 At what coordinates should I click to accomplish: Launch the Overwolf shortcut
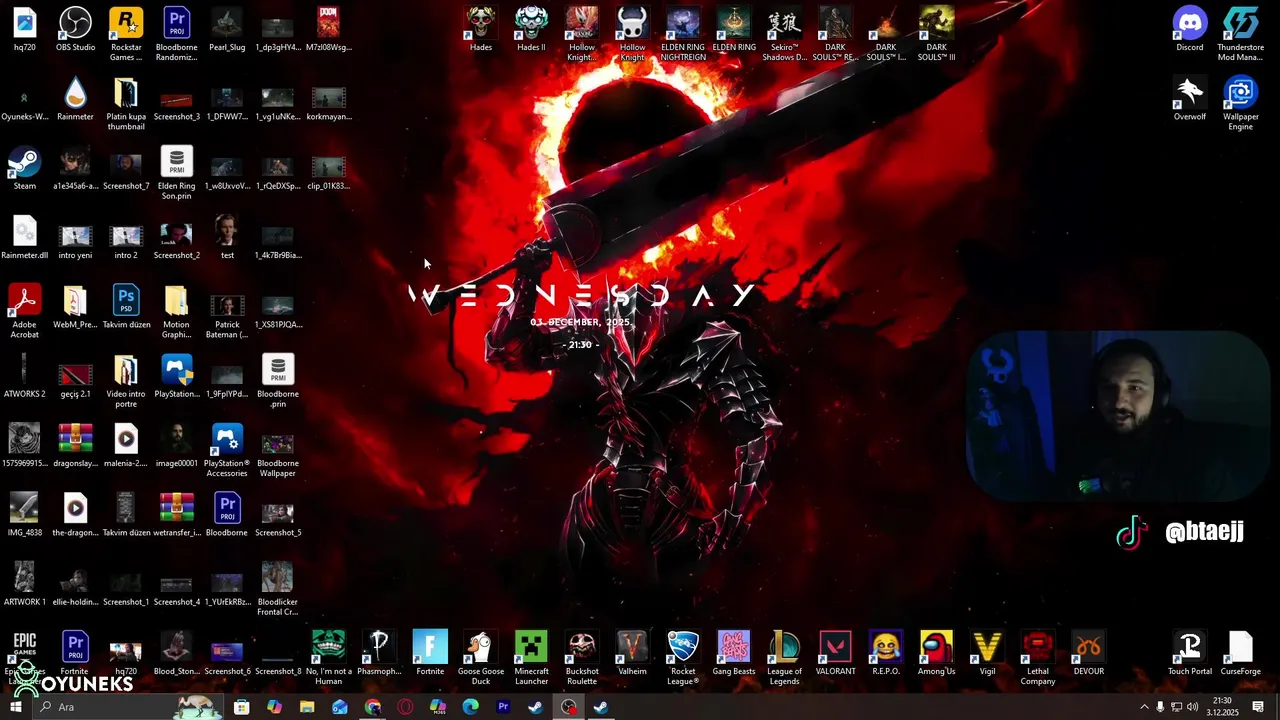(1190, 99)
